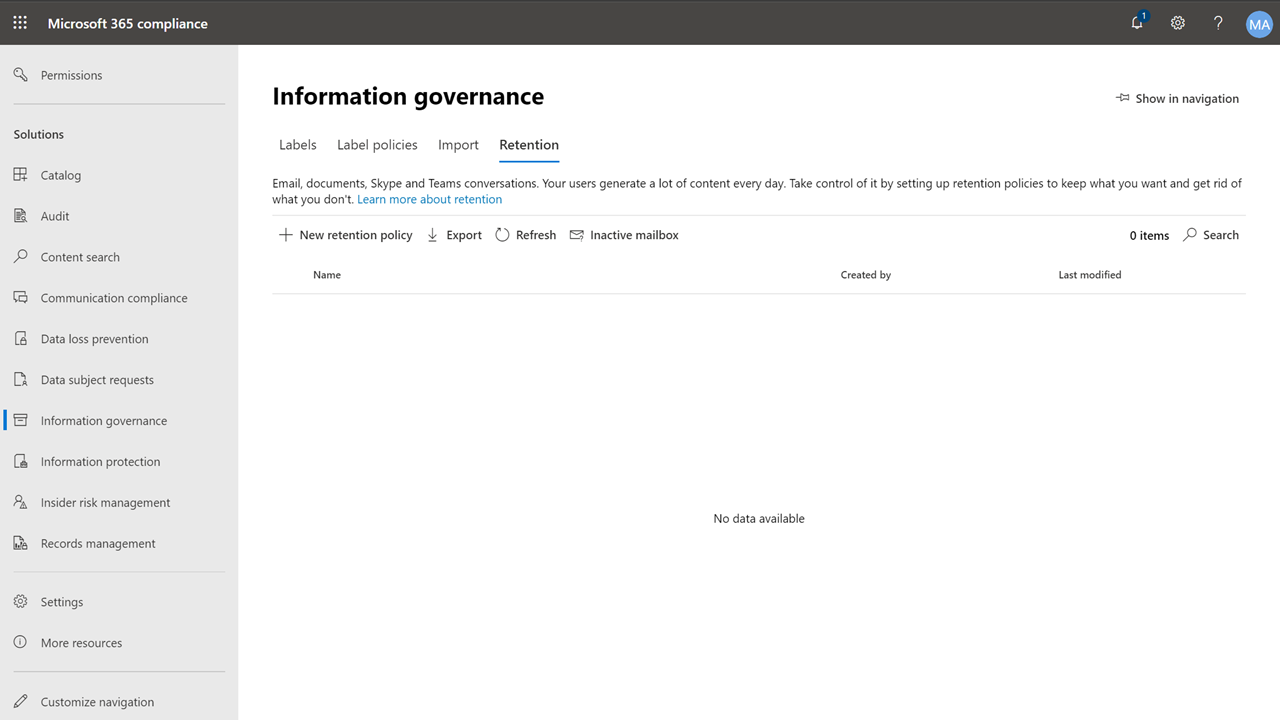
Task: Open the MA account avatar
Action: coord(1259,24)
